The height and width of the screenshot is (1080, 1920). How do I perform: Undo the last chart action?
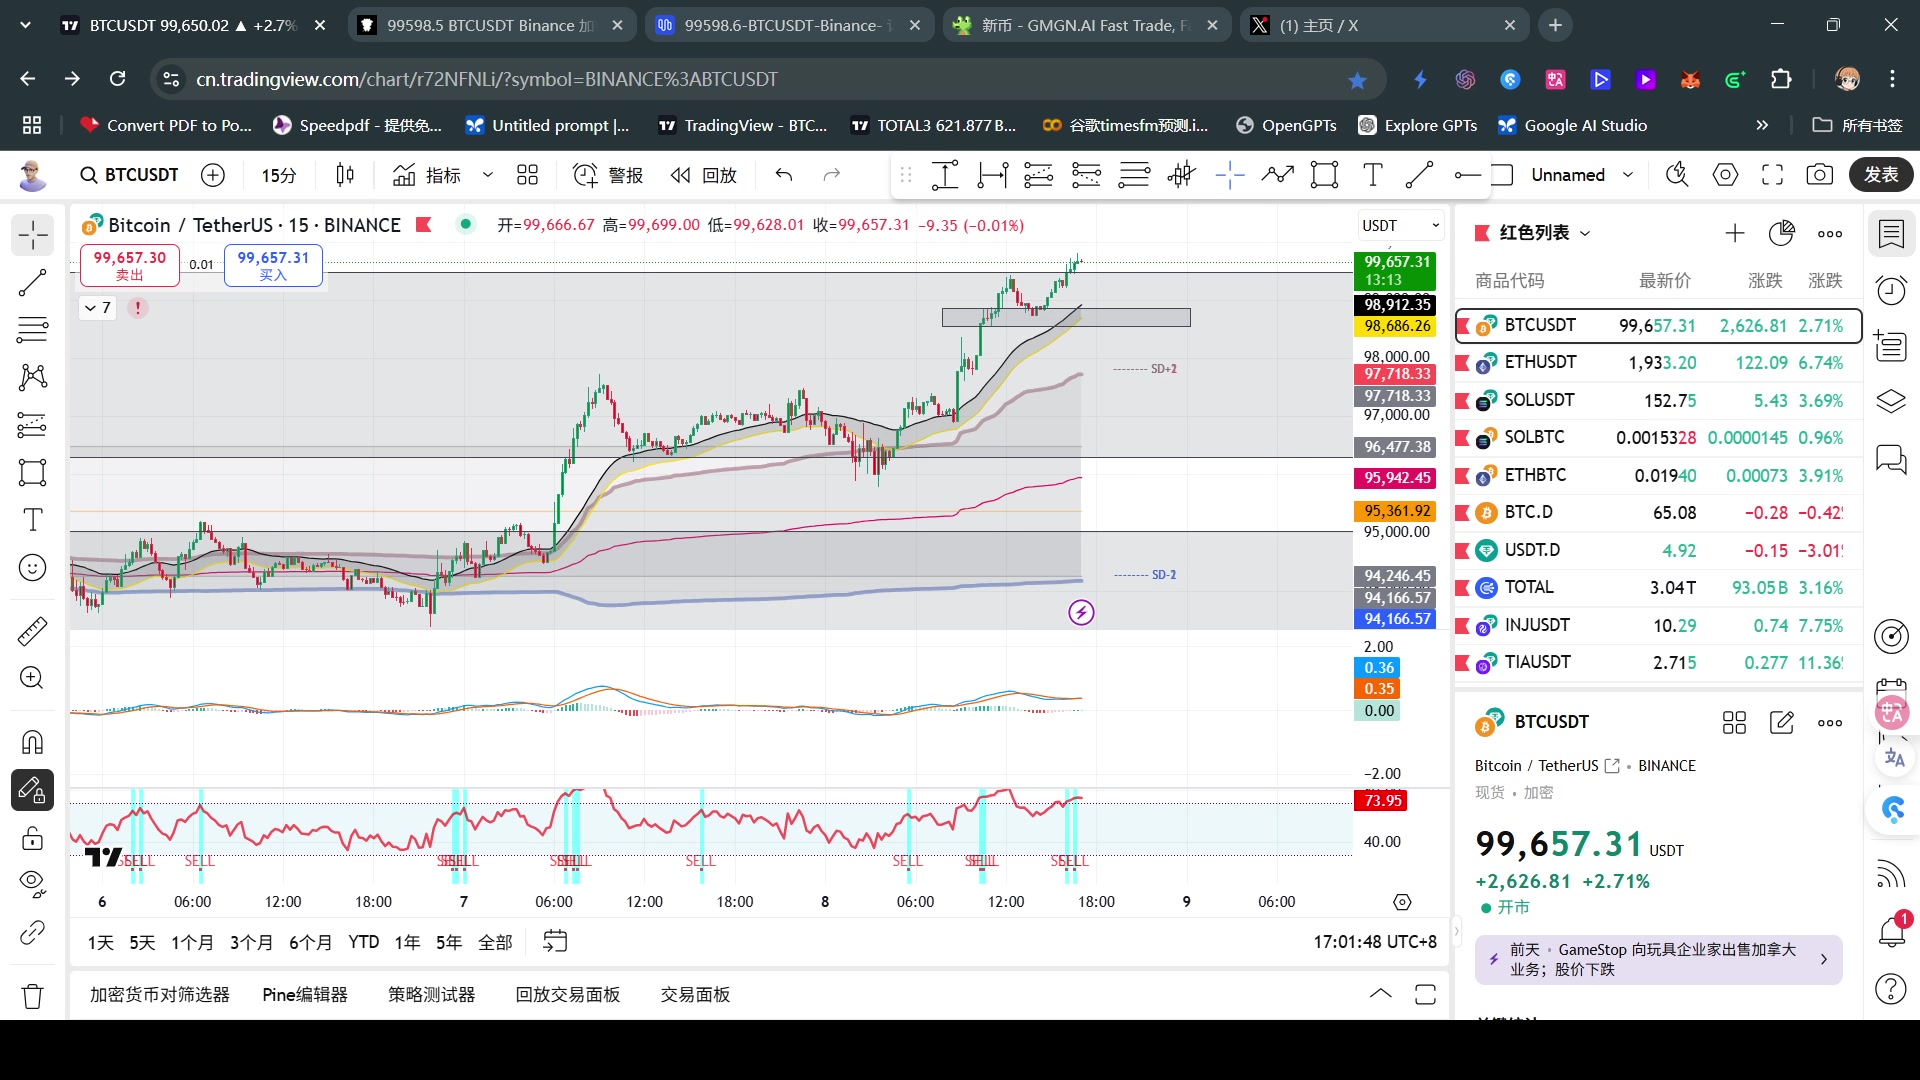[784, 175]
